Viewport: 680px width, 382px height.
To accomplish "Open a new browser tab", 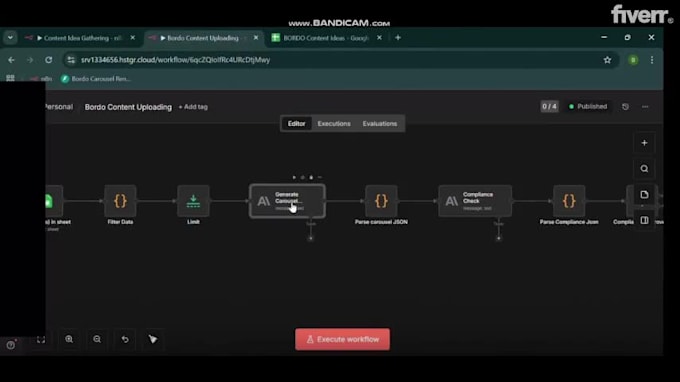I will pyautogui.click(x=398, y=38).
